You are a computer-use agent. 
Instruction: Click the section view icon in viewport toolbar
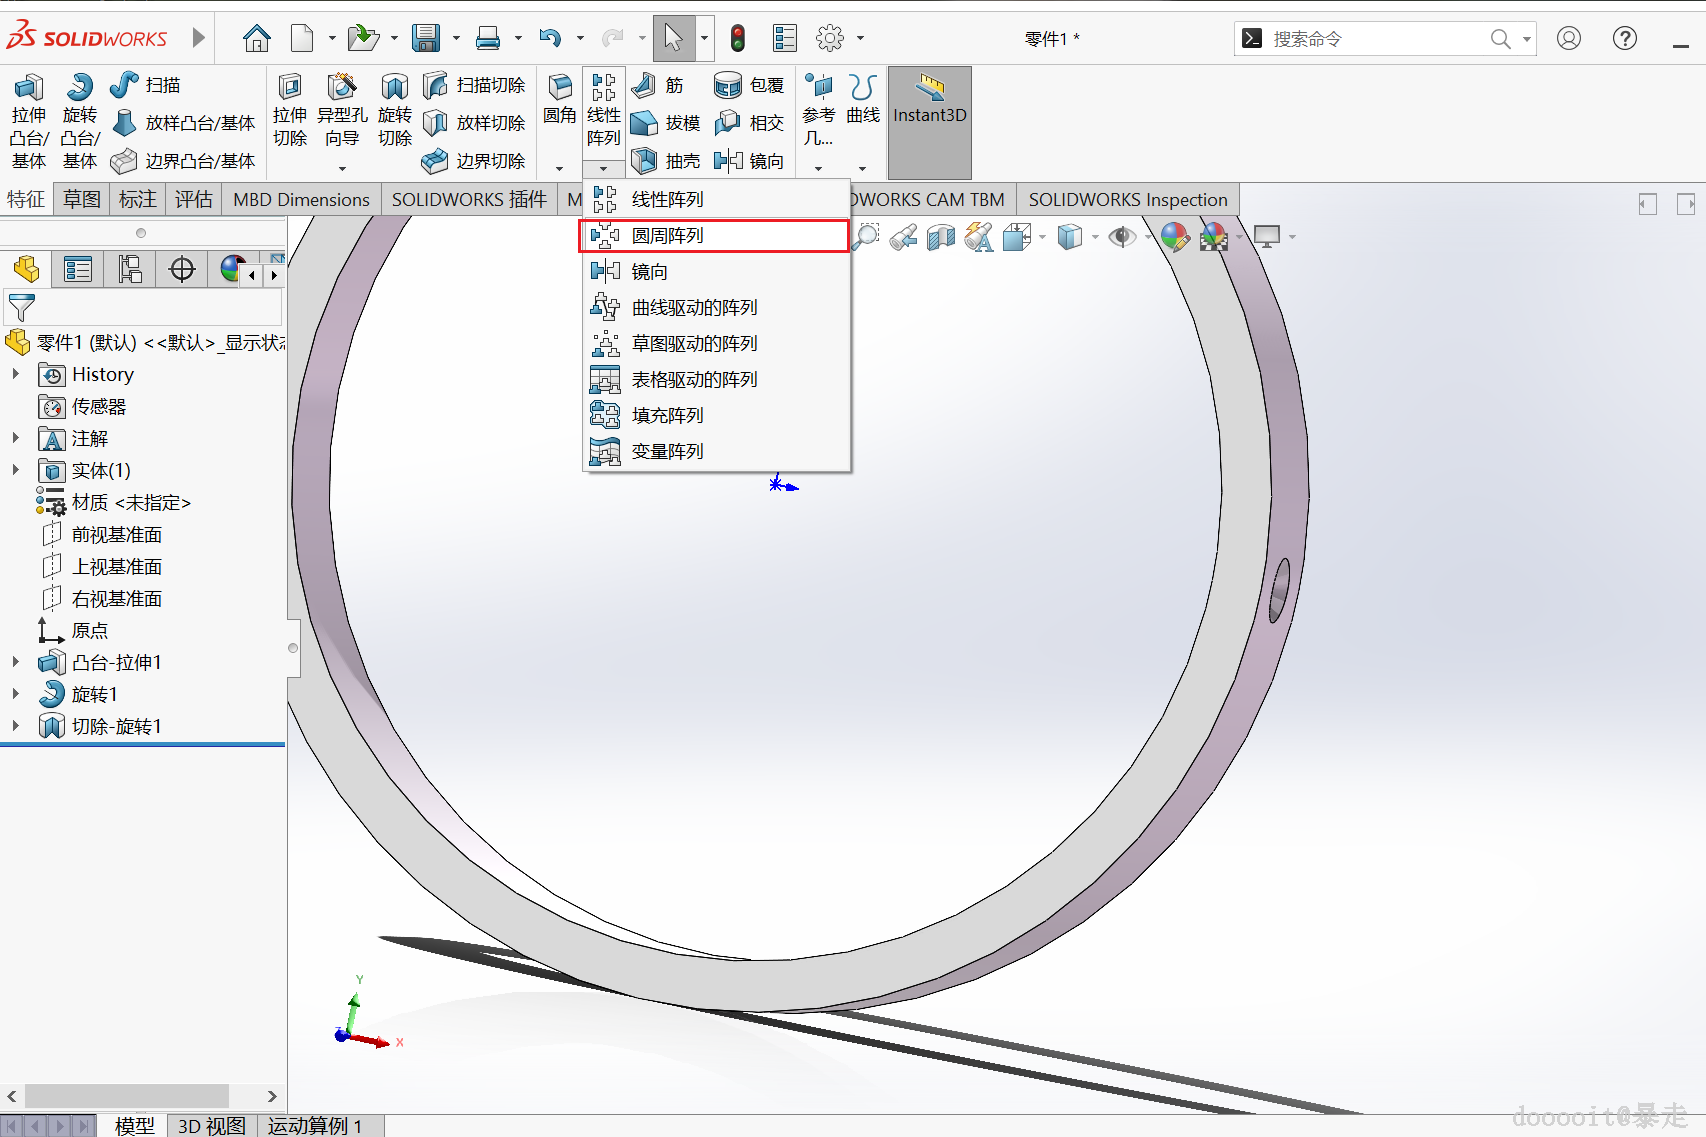click(x=940, y=237)
